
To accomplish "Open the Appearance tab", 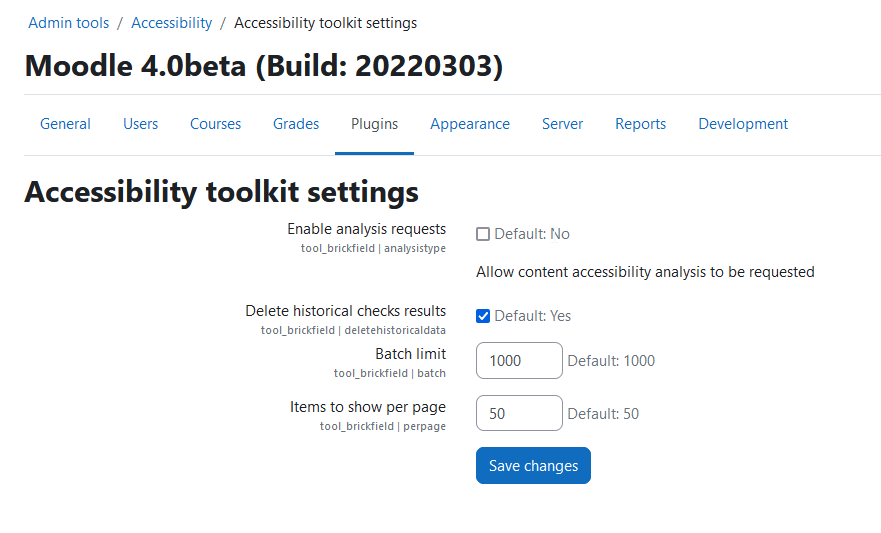I will (470, 124).
